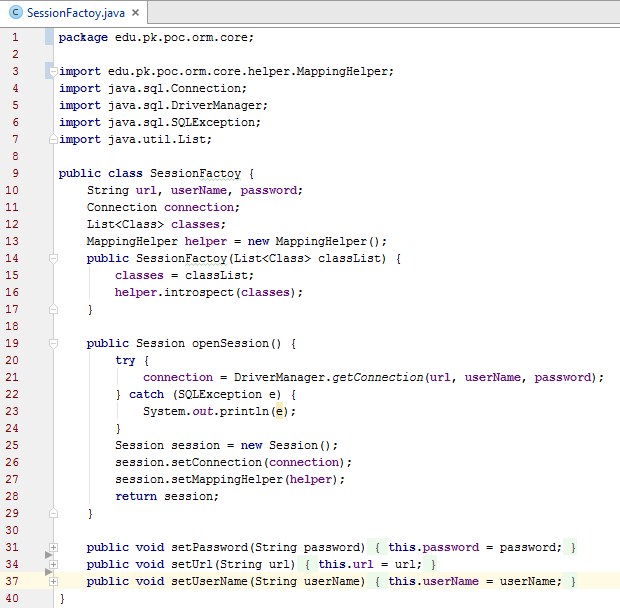The width and height of the screenshot is (620, 608).
Task: Click 'System.out.println' 'out' field
Action: tap(202, 412)
